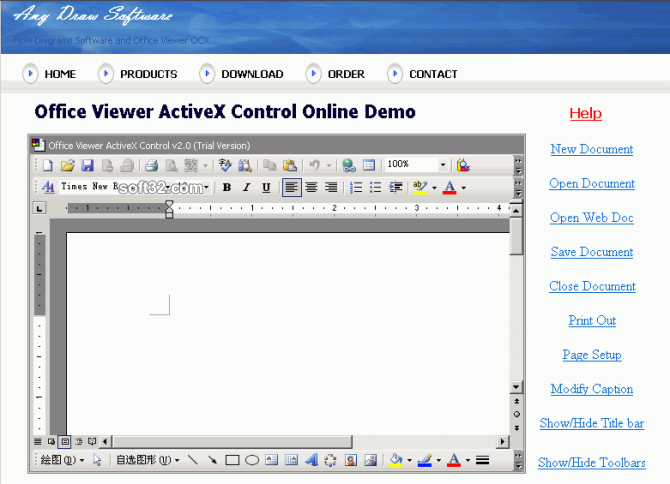Screen dimensions: 670x484
Task: Click the Fill Color bucket
Action: tap(396, 460)
